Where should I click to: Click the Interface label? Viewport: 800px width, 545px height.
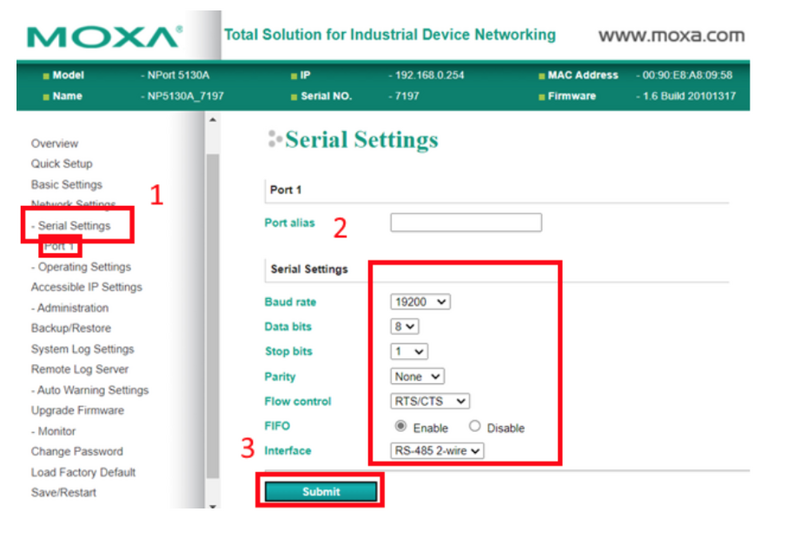[x=288, y=451]
